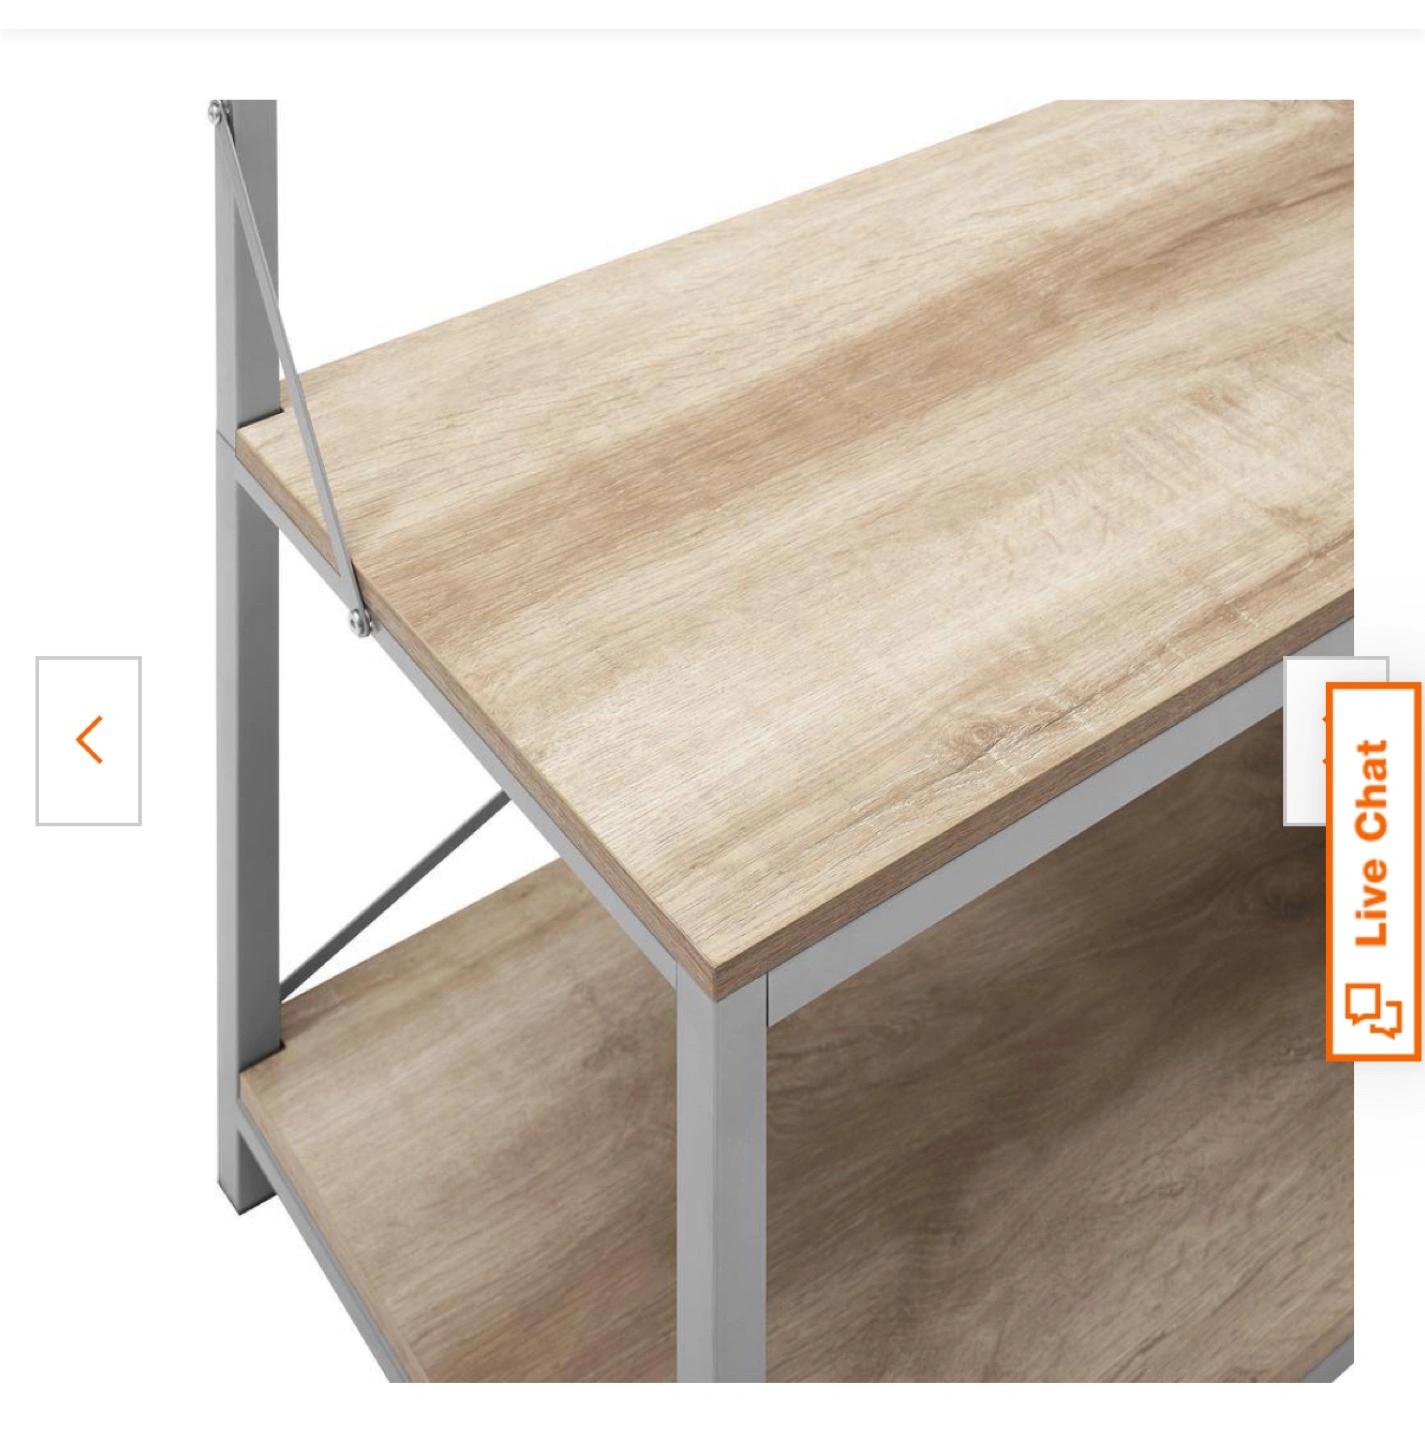Open Live Chat via speech bubbles icon
This screenshot has width=1425, height=1440.
(1373, 1011)
